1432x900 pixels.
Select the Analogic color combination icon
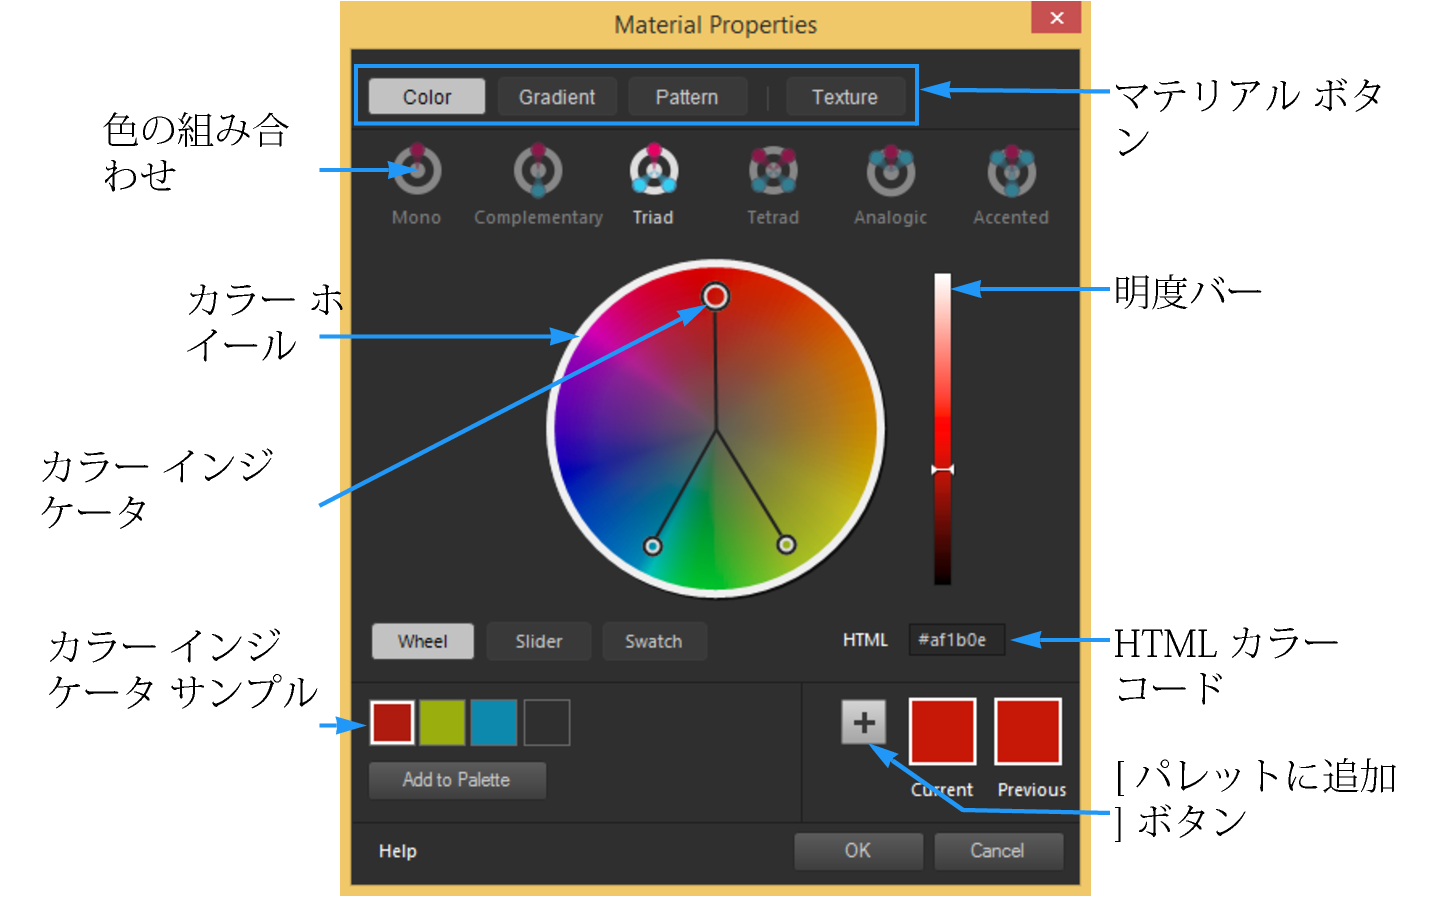[891, 170]
